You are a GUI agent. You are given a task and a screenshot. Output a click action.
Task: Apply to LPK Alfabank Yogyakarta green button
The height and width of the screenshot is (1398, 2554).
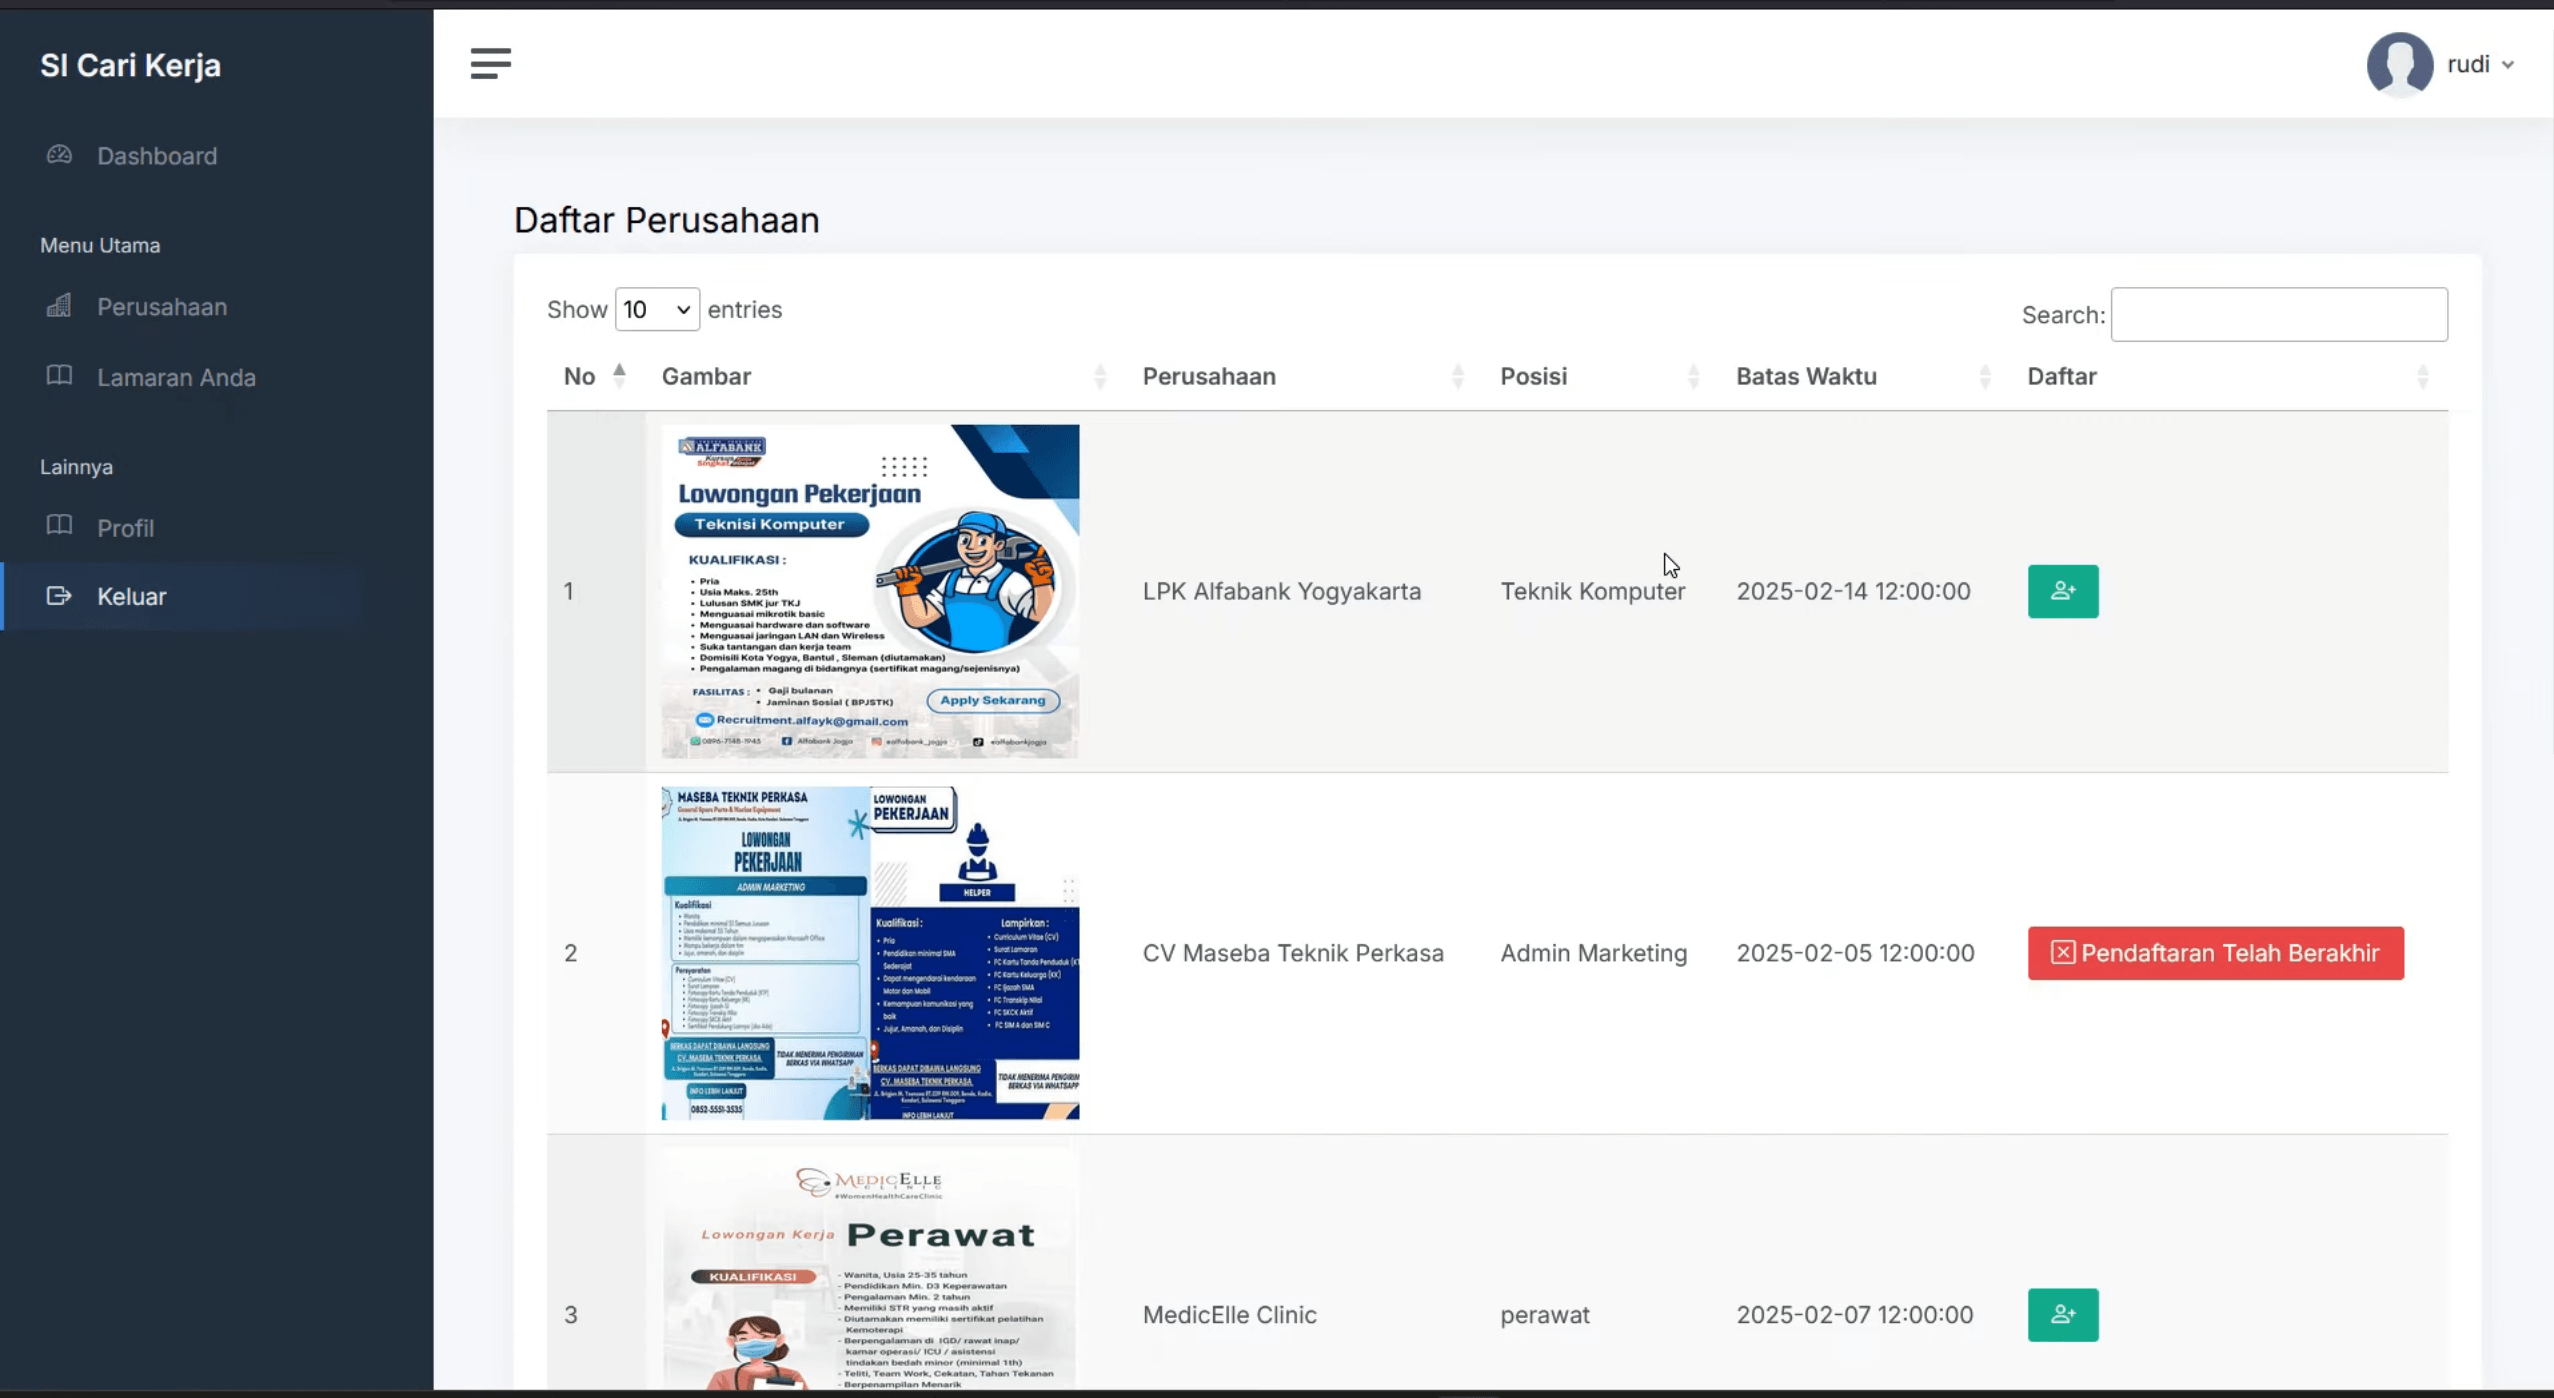[x=2063, y=591]
